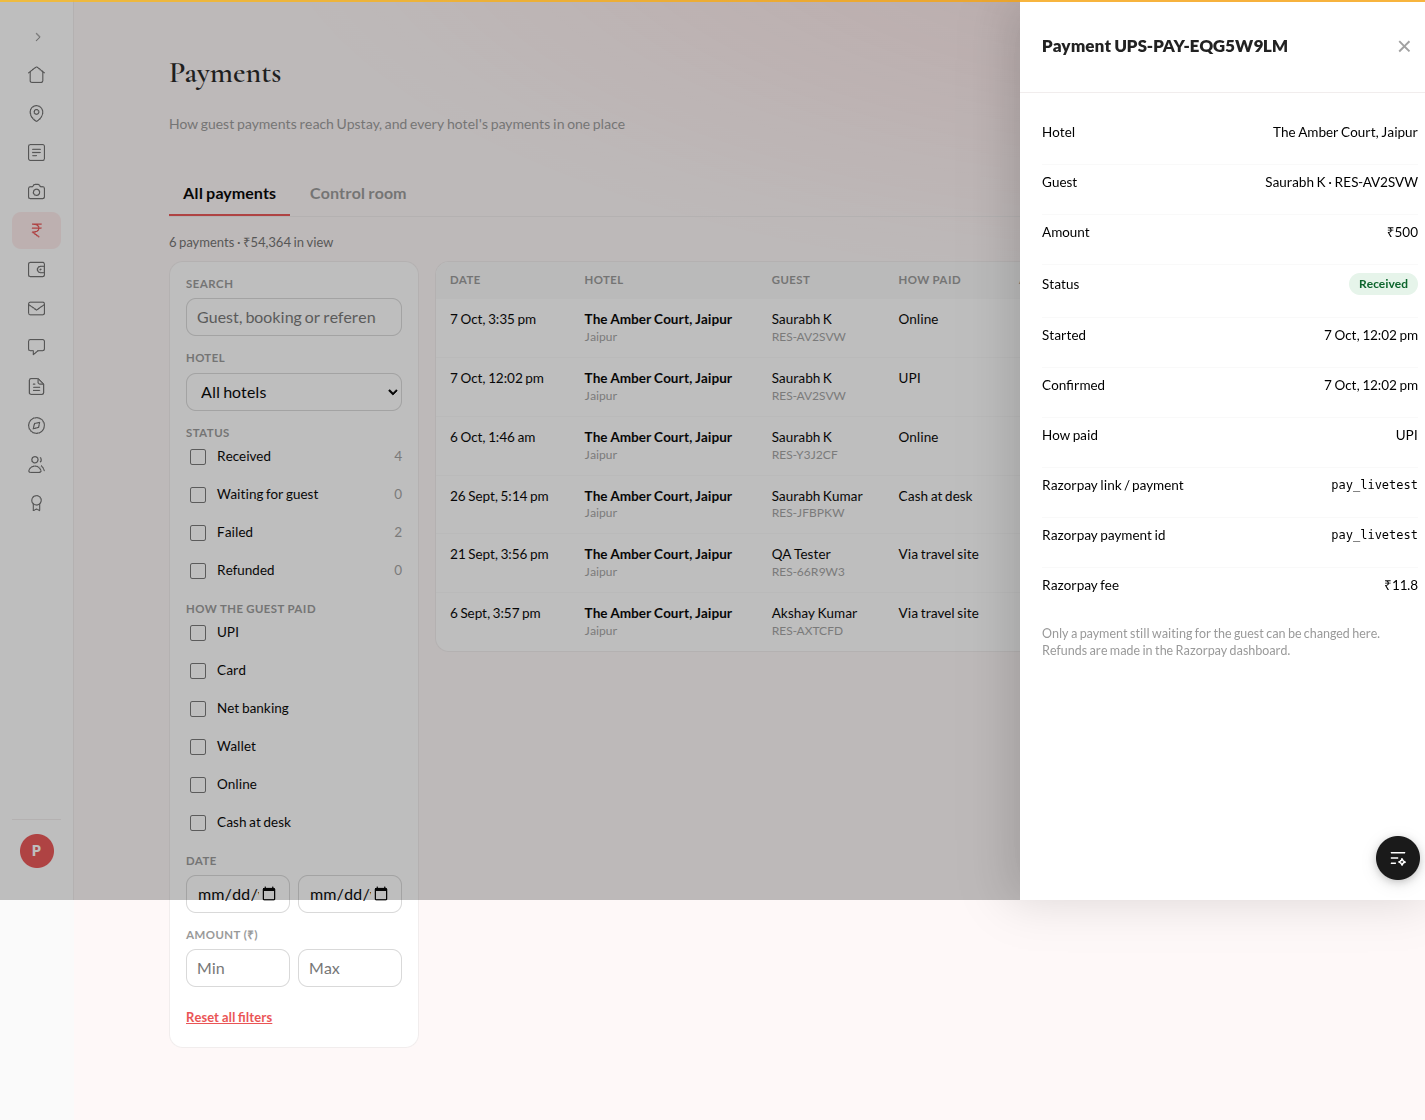This screenshot has height=1120, width=1425.
Task: Click the red P profile avatar
Action: (x=37, y=851)
